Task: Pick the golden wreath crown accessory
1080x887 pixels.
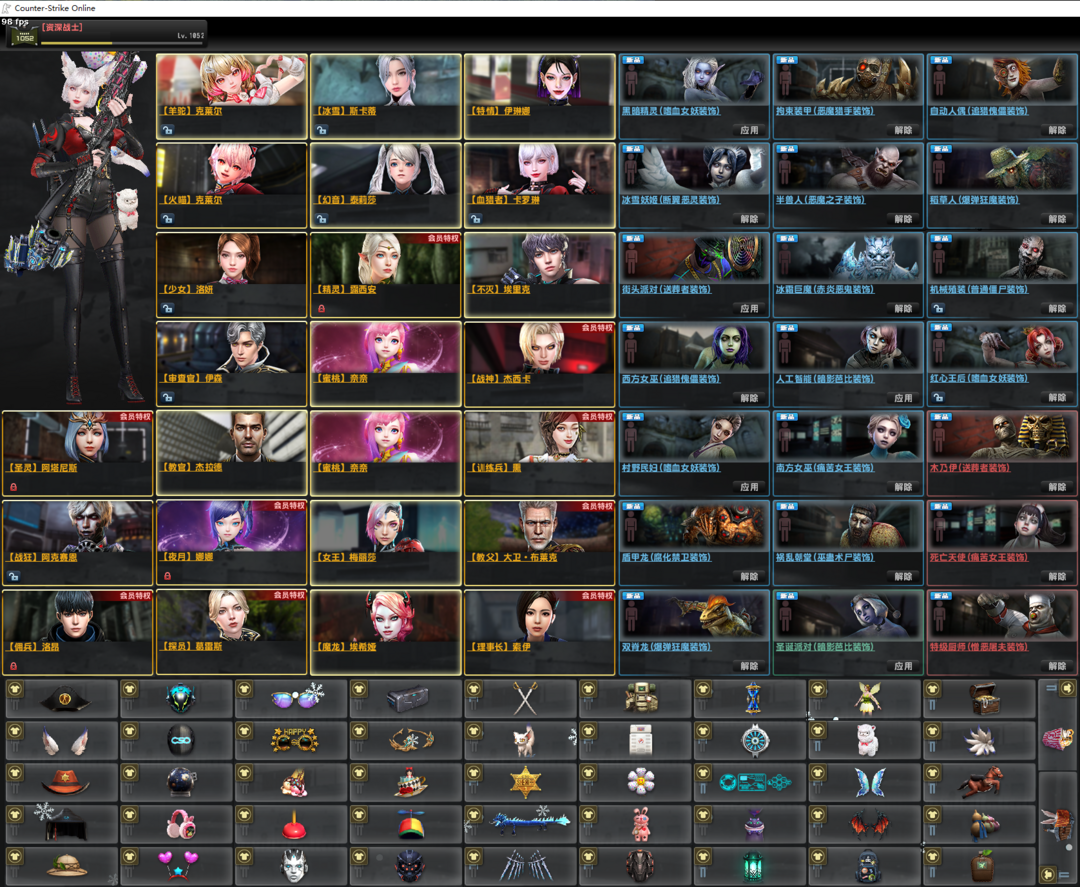Action: (411, 740)
